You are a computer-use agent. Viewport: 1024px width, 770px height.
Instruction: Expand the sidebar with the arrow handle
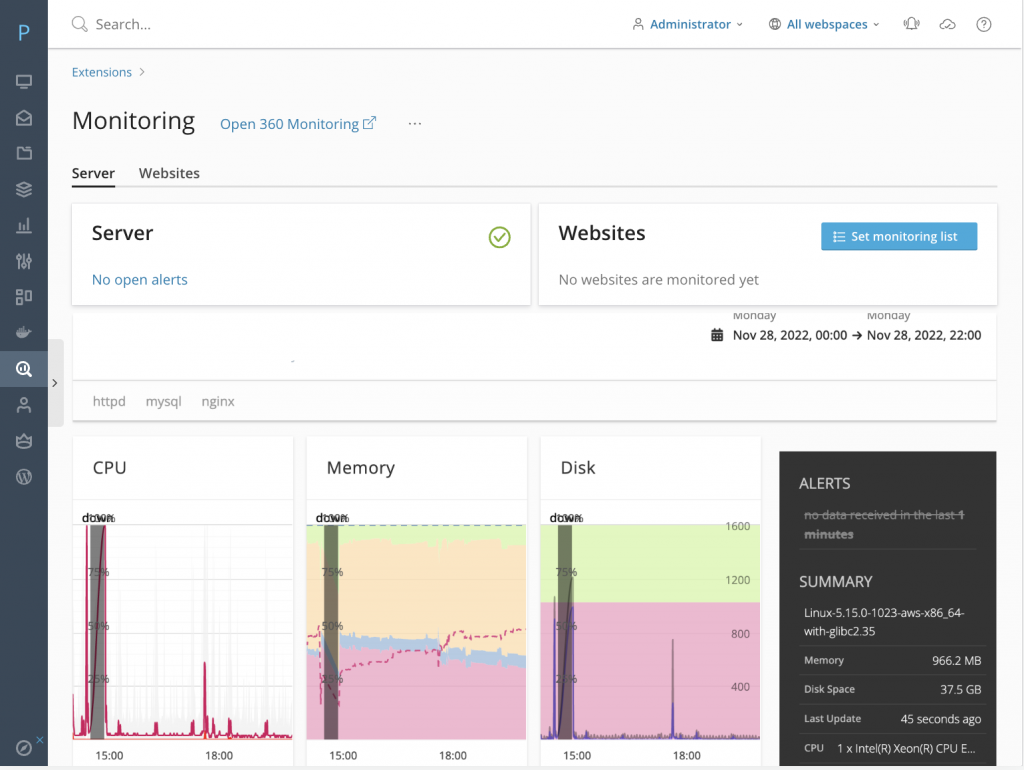coord(55,383)
